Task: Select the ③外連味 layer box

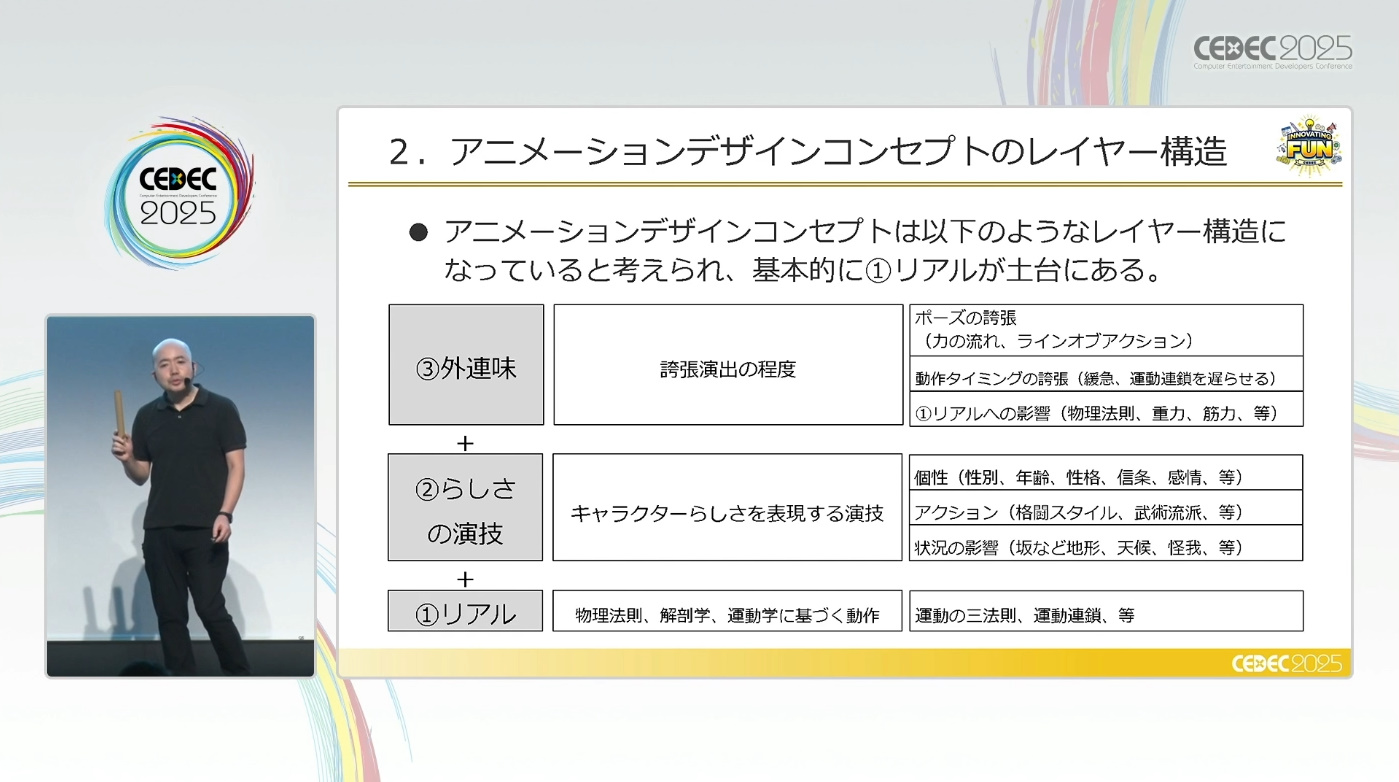Action: 466,365
